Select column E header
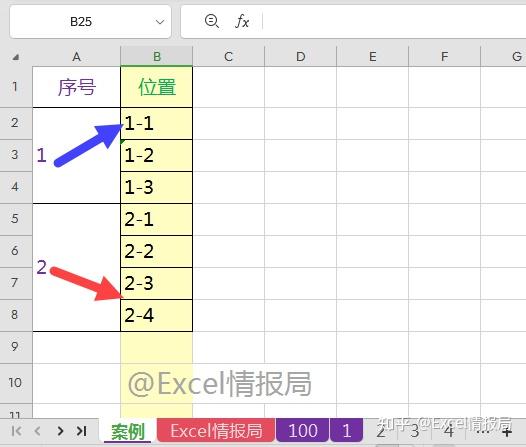The height and width of the screenshot is (447, 526). [372, 56]
